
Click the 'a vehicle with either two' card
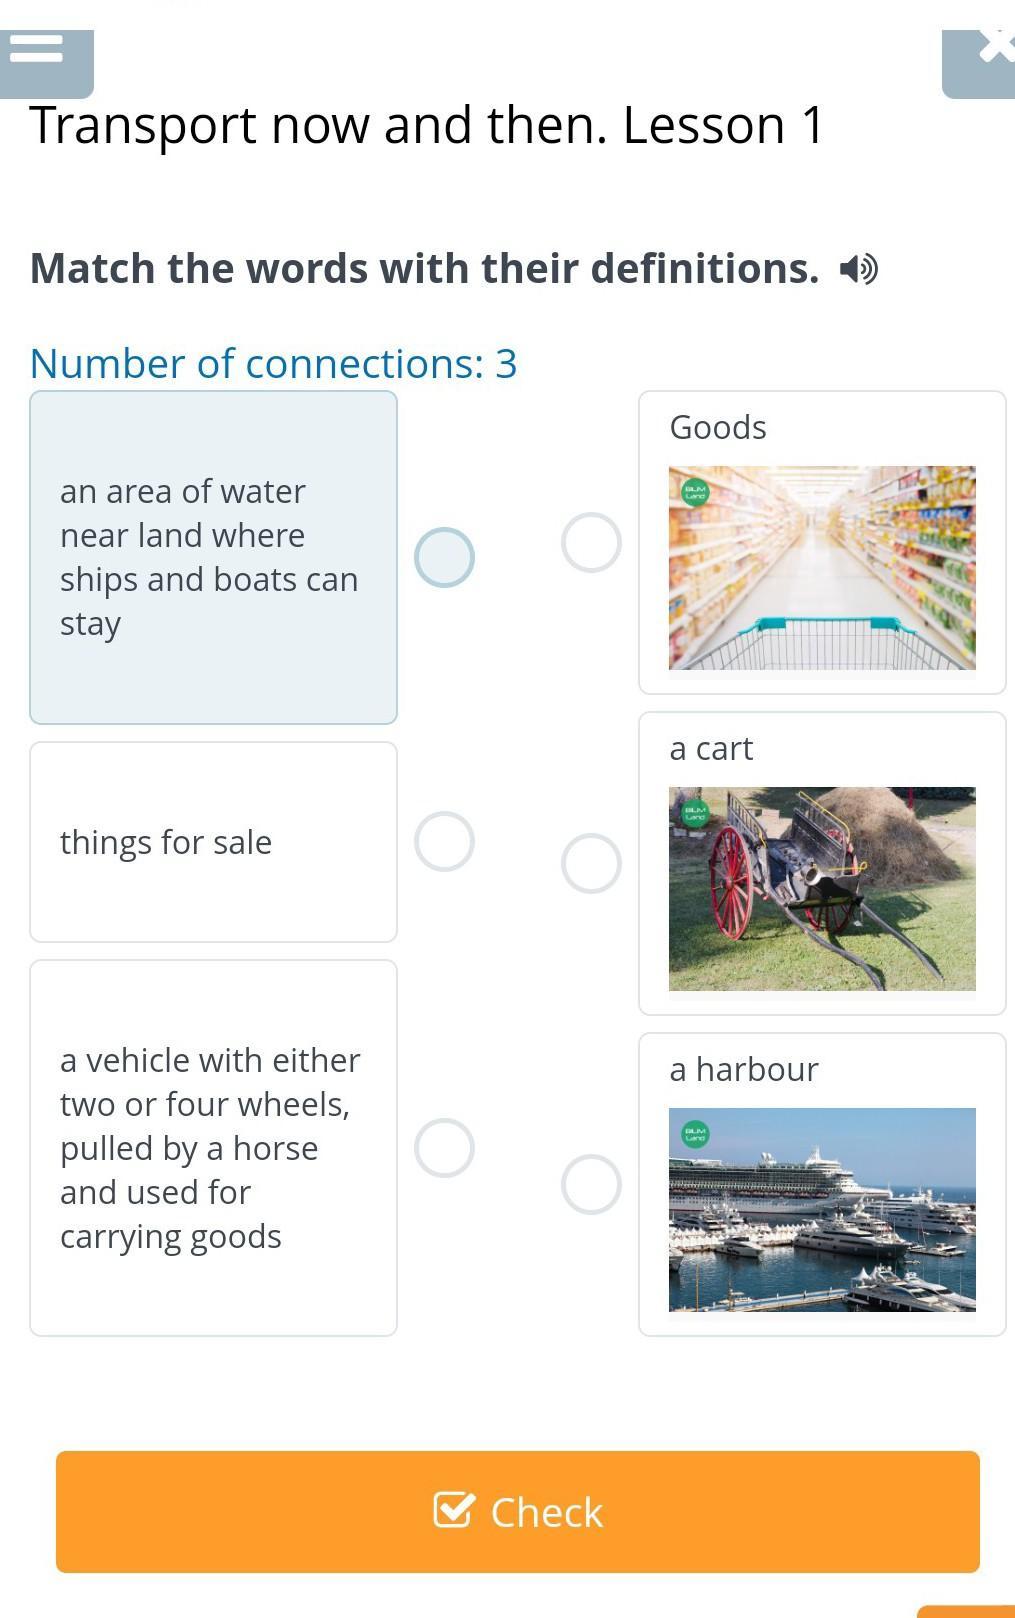click(x=213, y=1147)
